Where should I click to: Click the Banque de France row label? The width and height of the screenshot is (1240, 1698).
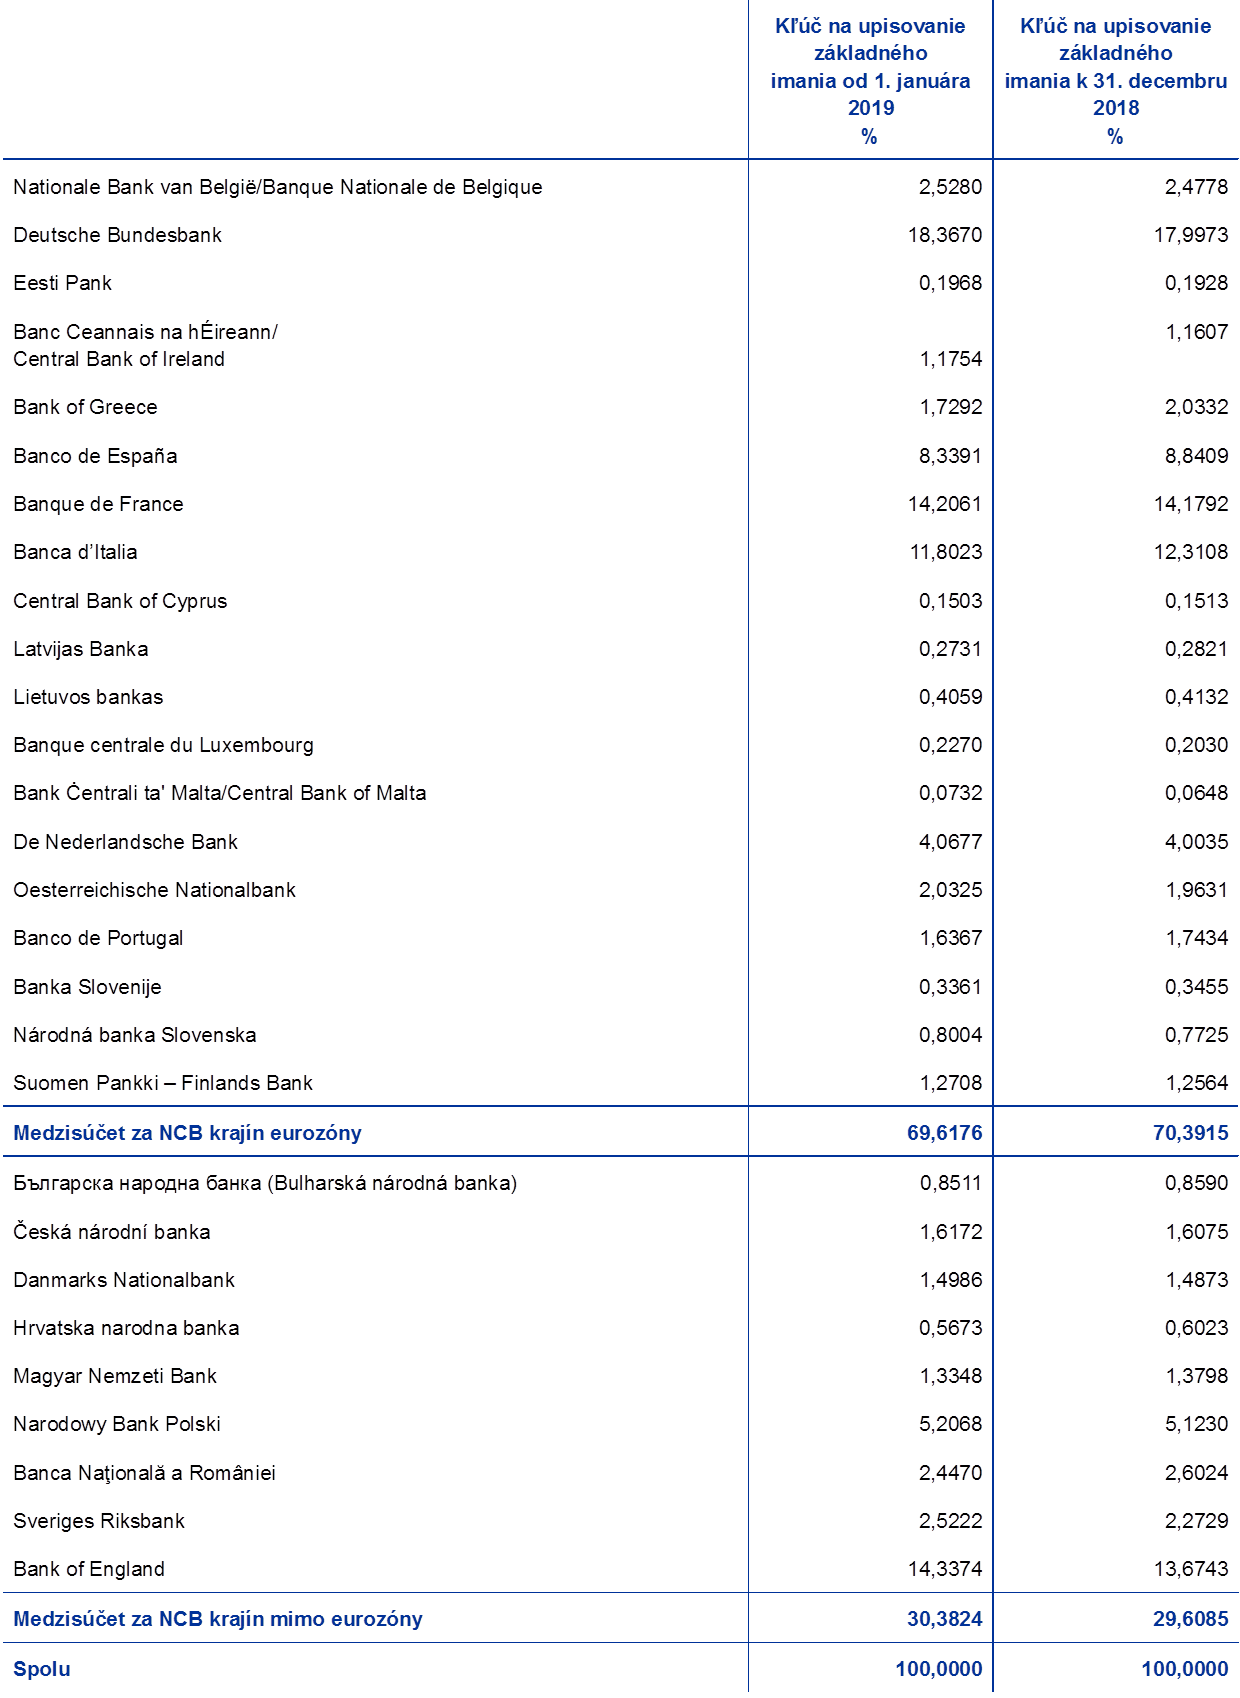click(x=98, y=504)
